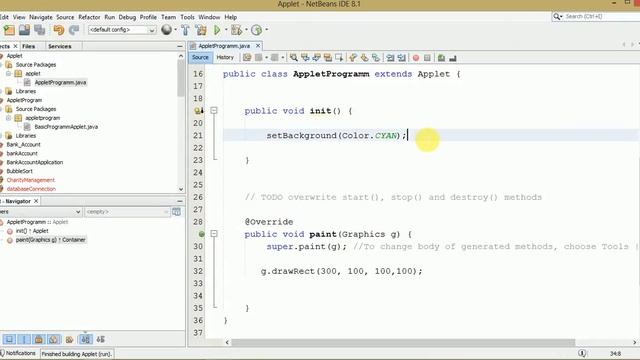Select the databaseConnection project
This screenshot has width=640, height=360.
[31, 189]
